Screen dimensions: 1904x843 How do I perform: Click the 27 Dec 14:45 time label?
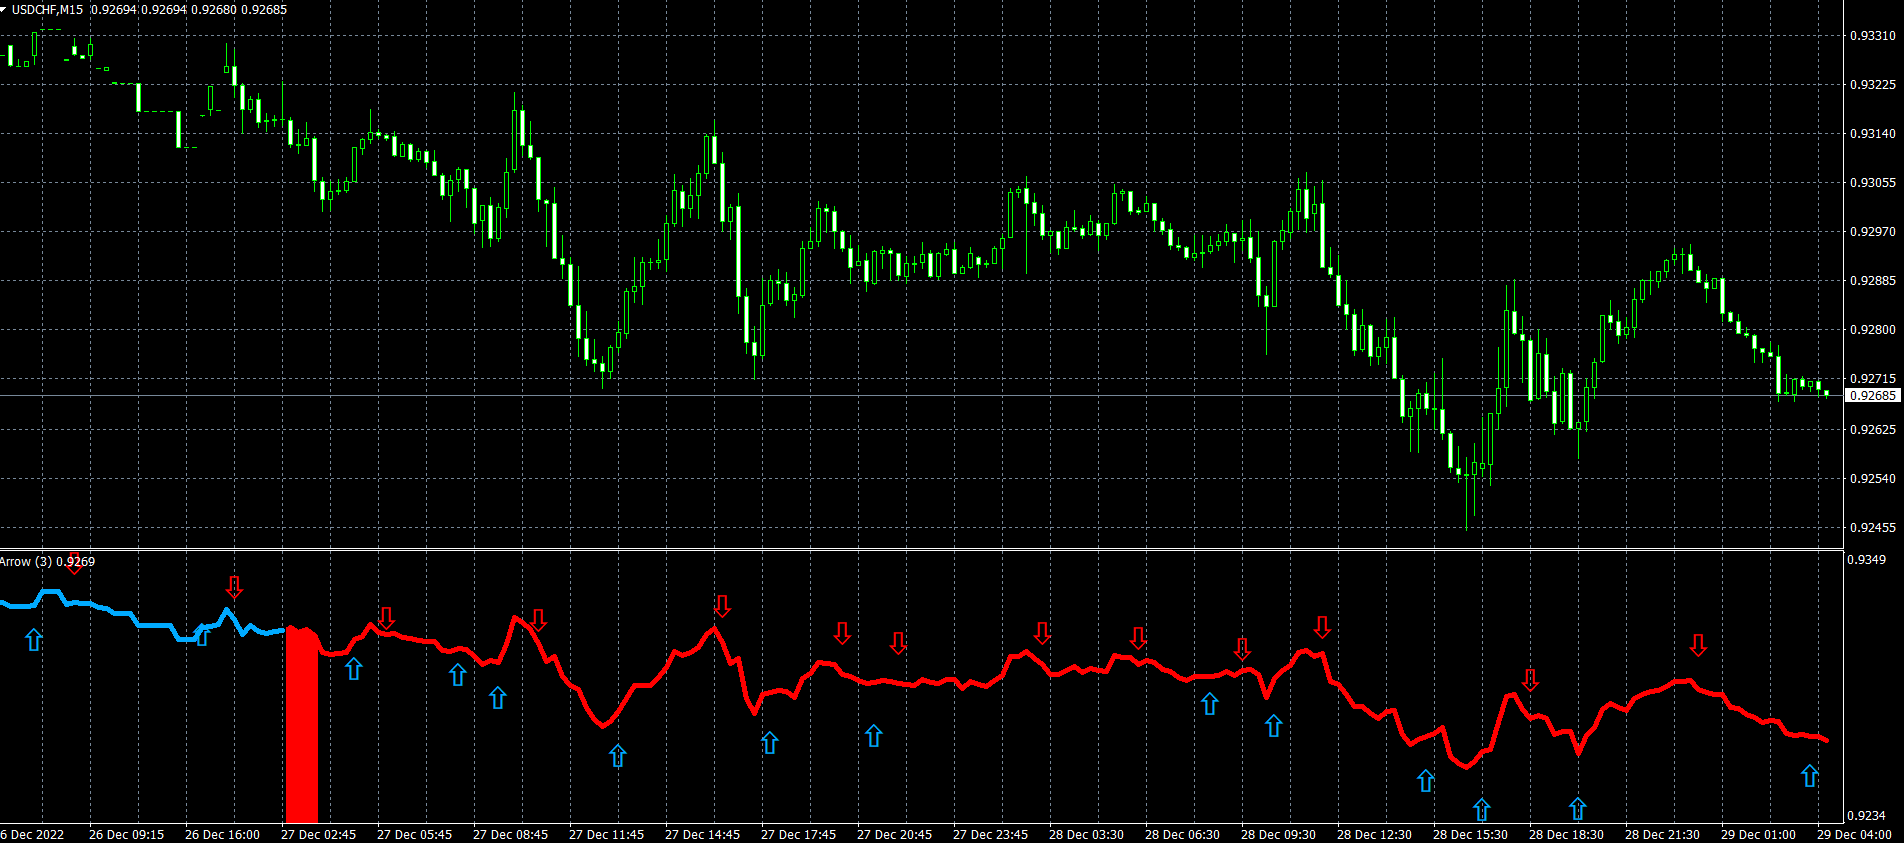point(703,835)
